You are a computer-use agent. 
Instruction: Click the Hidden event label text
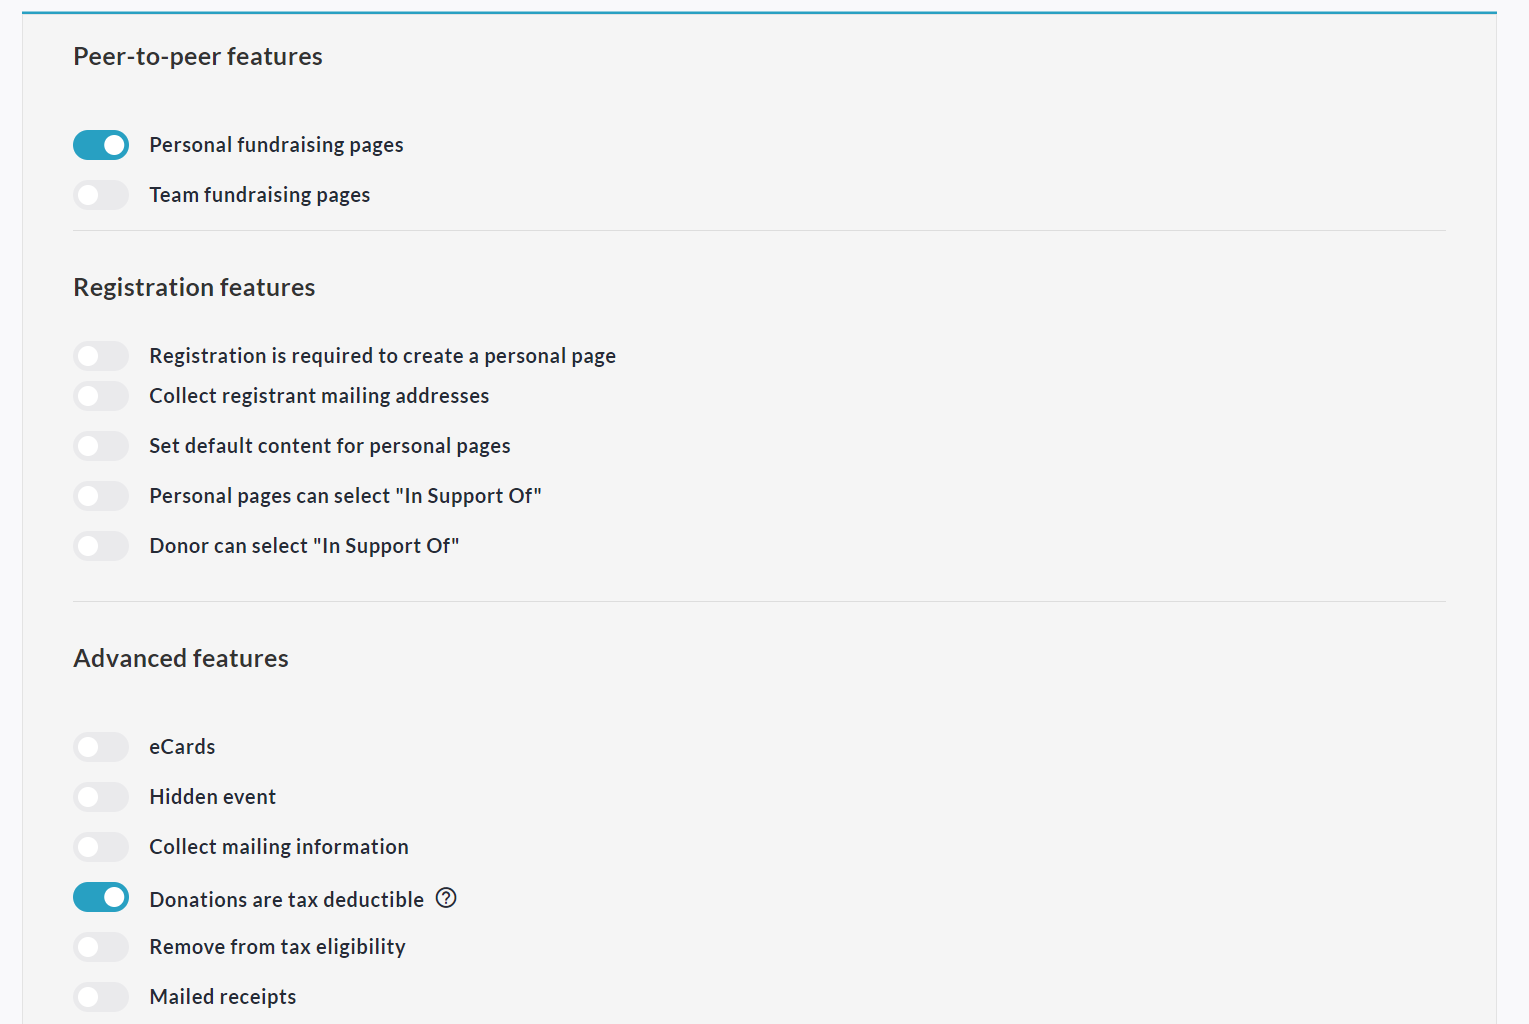click(212, 797)
